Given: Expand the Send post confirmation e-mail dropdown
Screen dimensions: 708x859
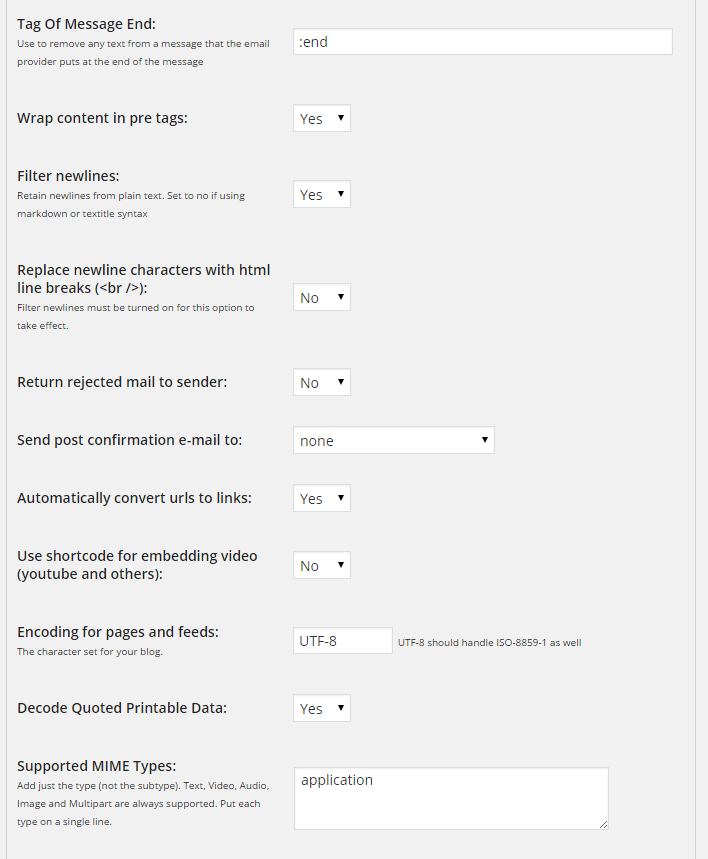Looking at the screenshot, I should (x=394, y=440).
